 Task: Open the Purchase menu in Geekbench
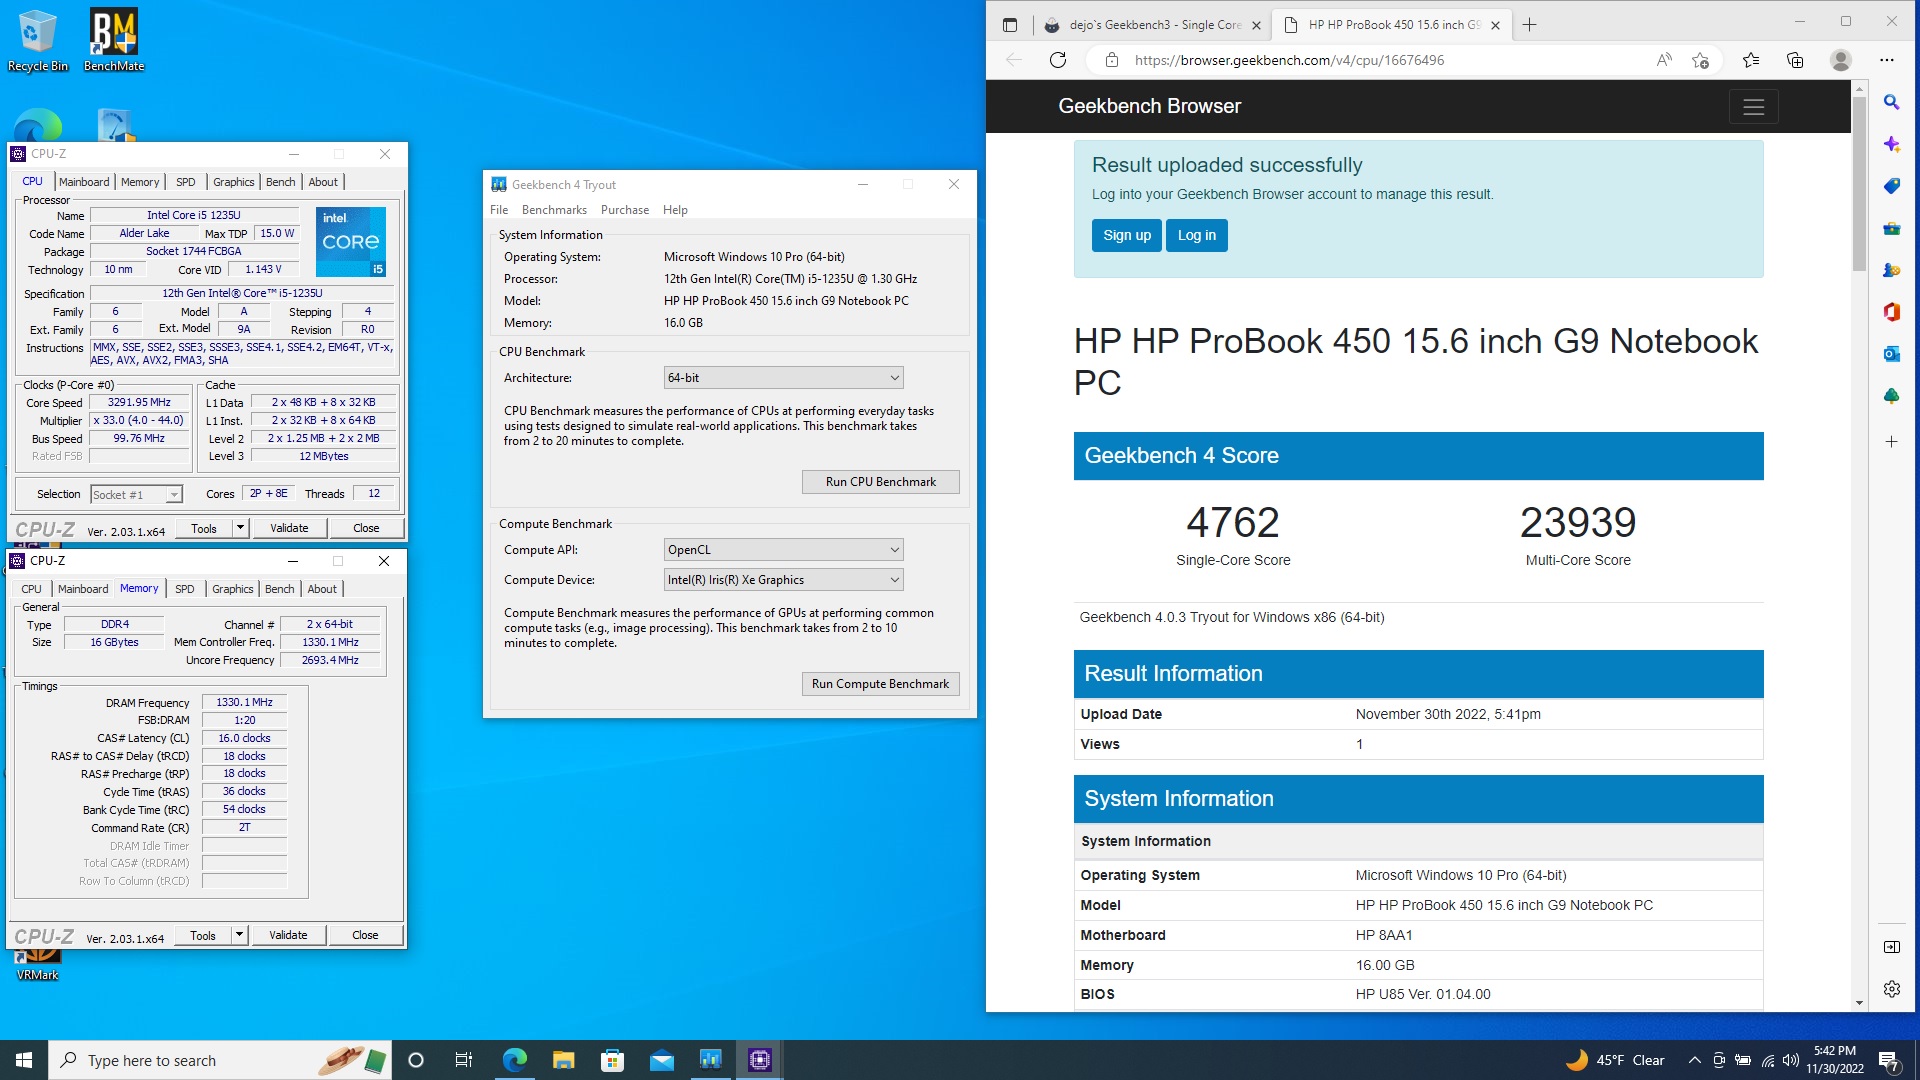[624, 210]
